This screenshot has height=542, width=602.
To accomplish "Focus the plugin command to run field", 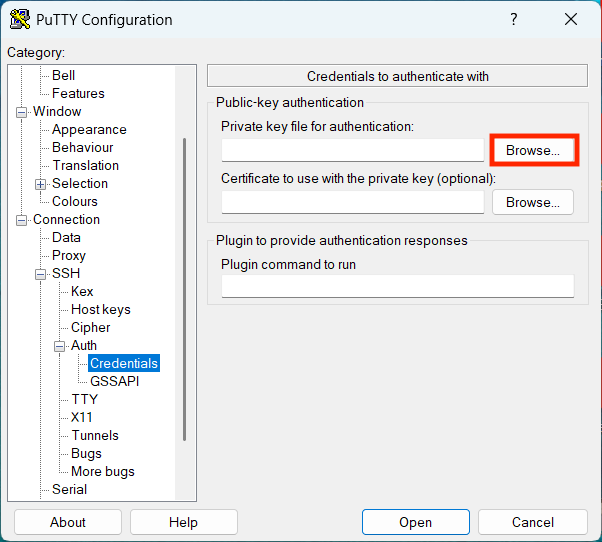I will tap(398, 286).
